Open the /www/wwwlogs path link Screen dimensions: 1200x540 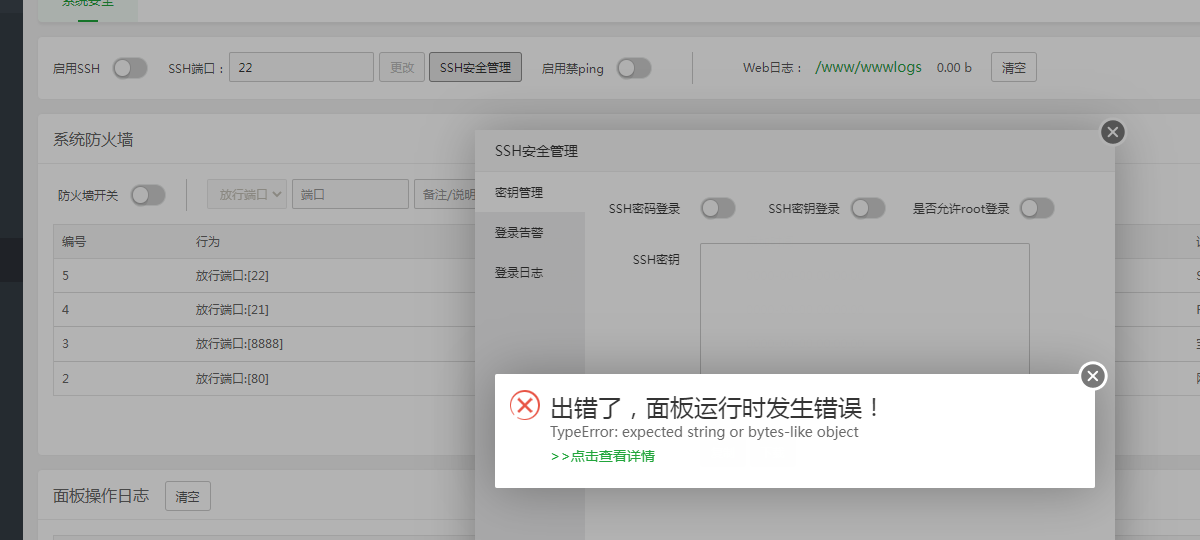pyautogui.click(x=869, y=68)
